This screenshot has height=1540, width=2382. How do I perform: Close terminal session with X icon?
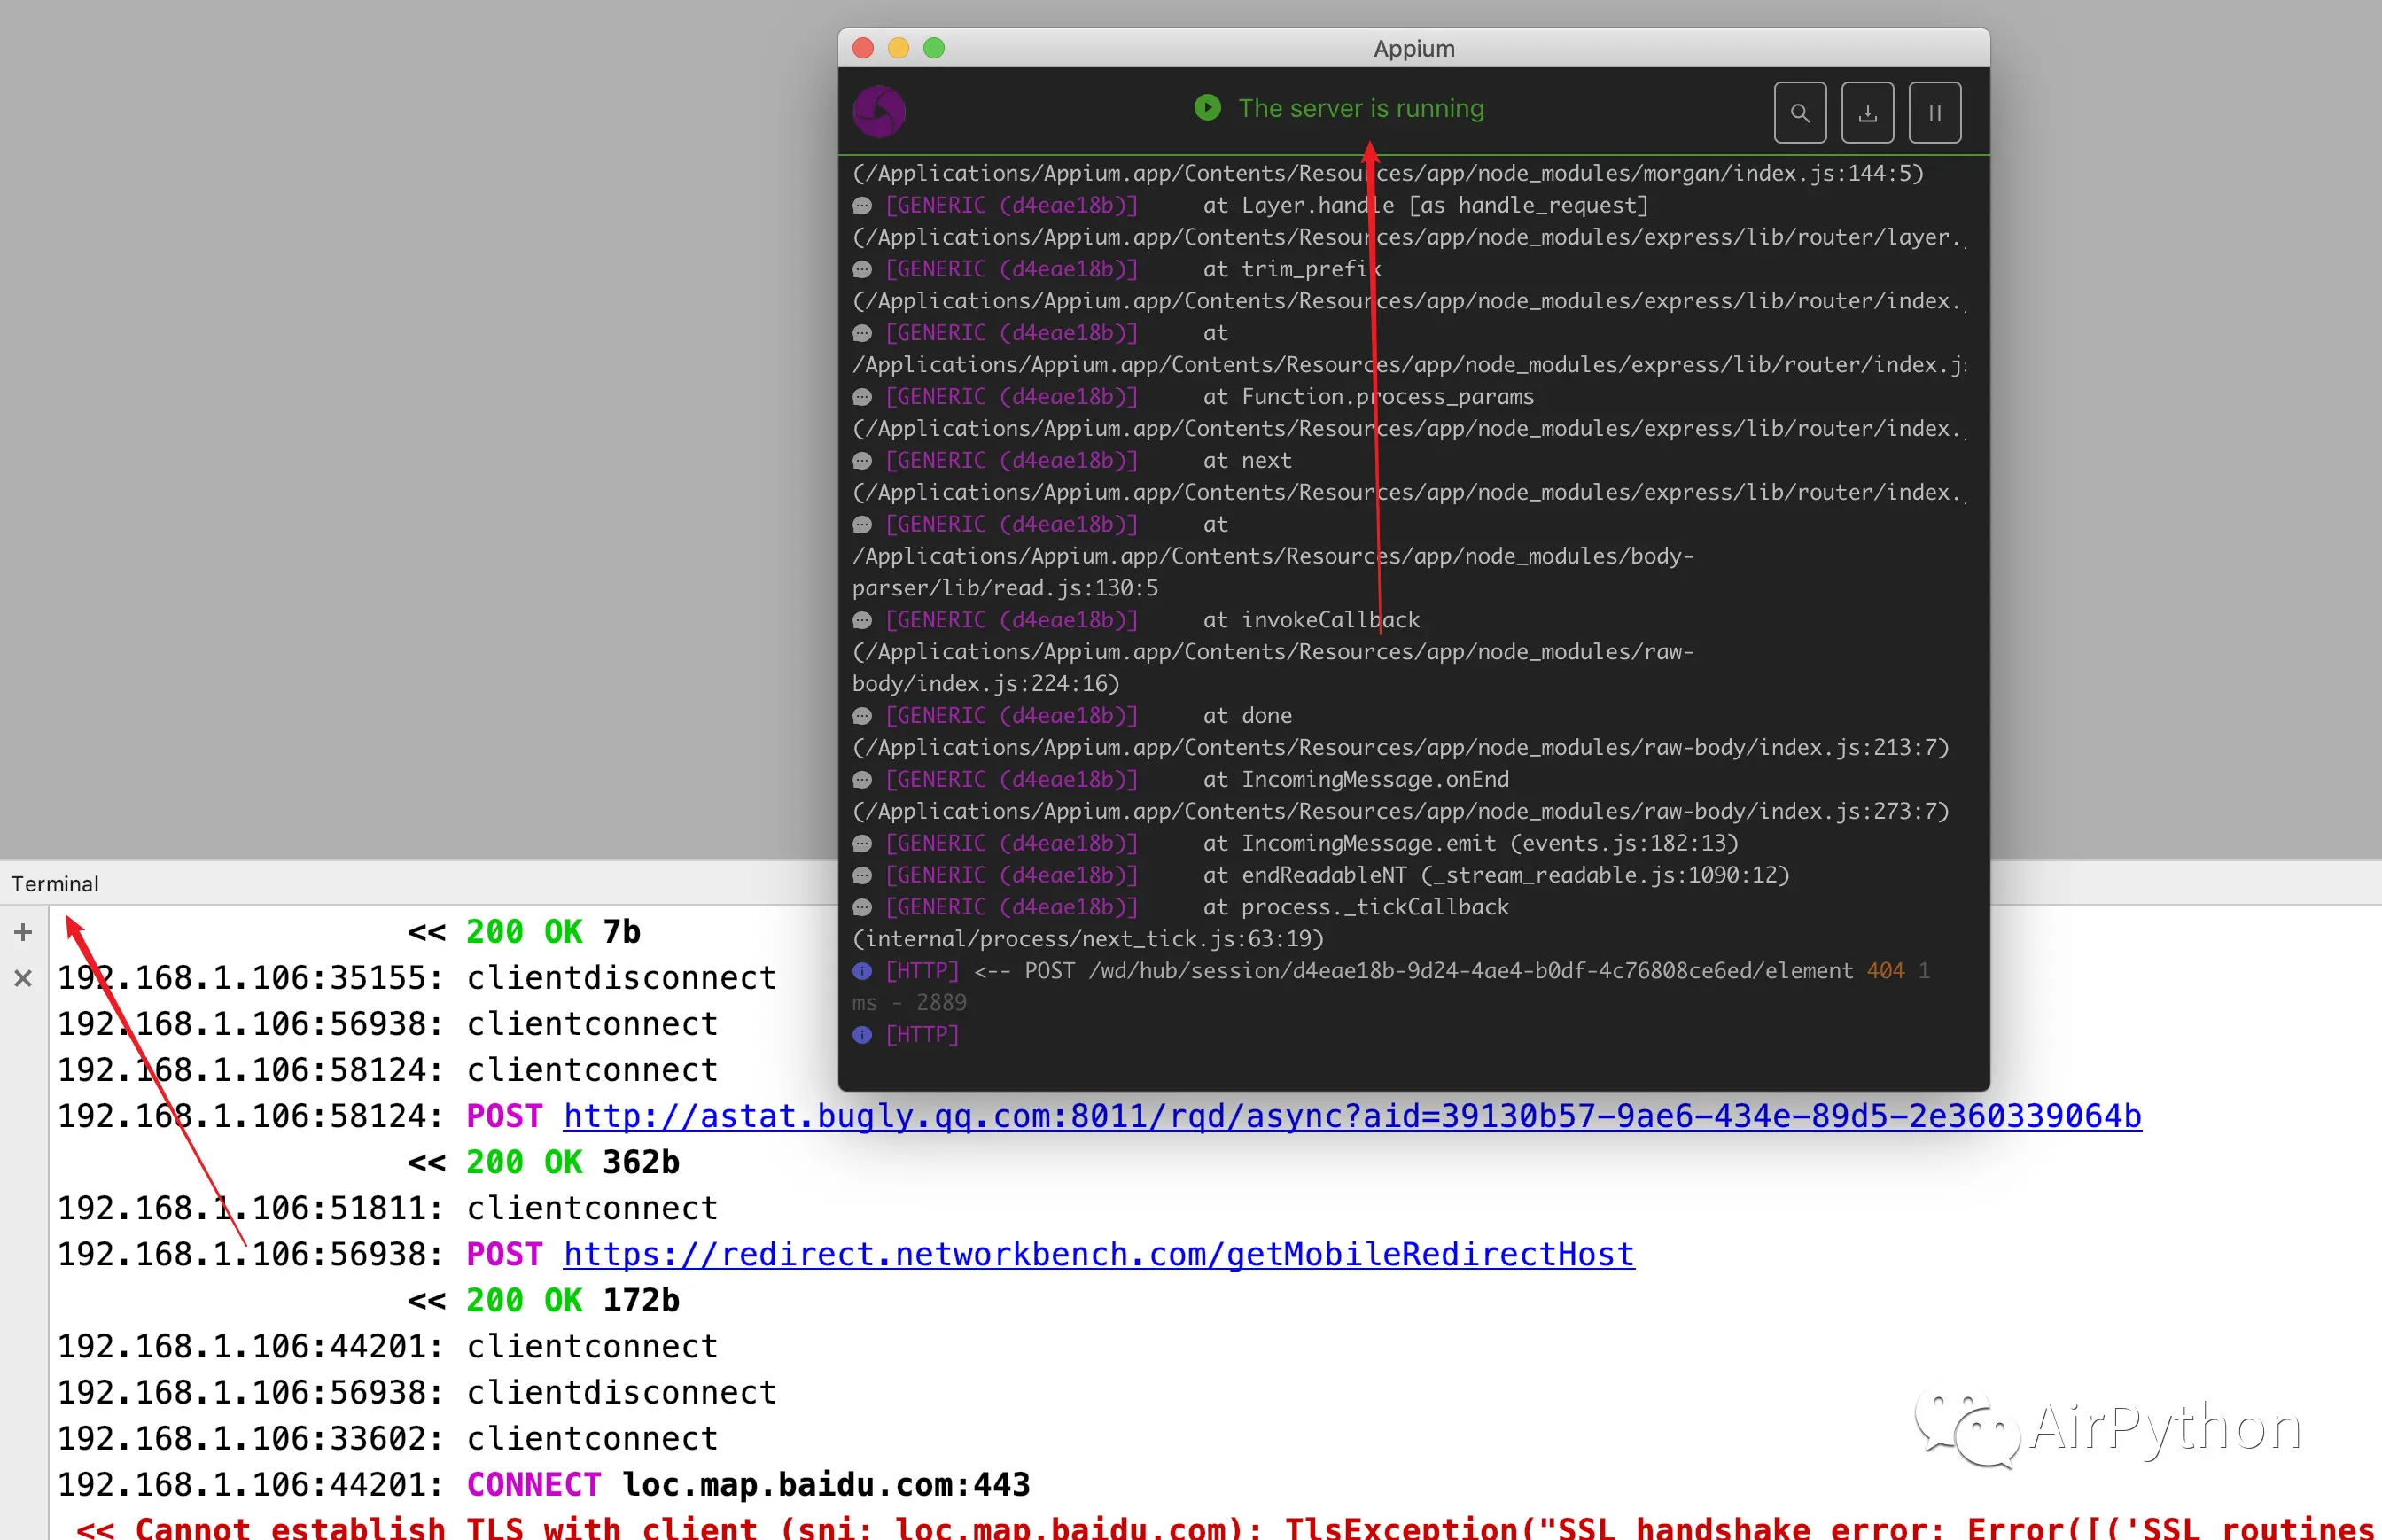click(x=23, y=978)
